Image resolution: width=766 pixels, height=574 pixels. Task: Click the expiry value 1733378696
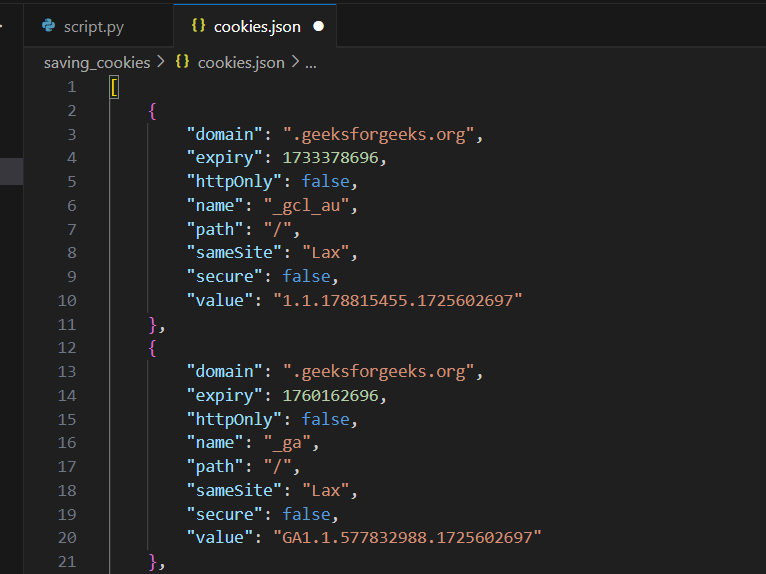point(330,158)
